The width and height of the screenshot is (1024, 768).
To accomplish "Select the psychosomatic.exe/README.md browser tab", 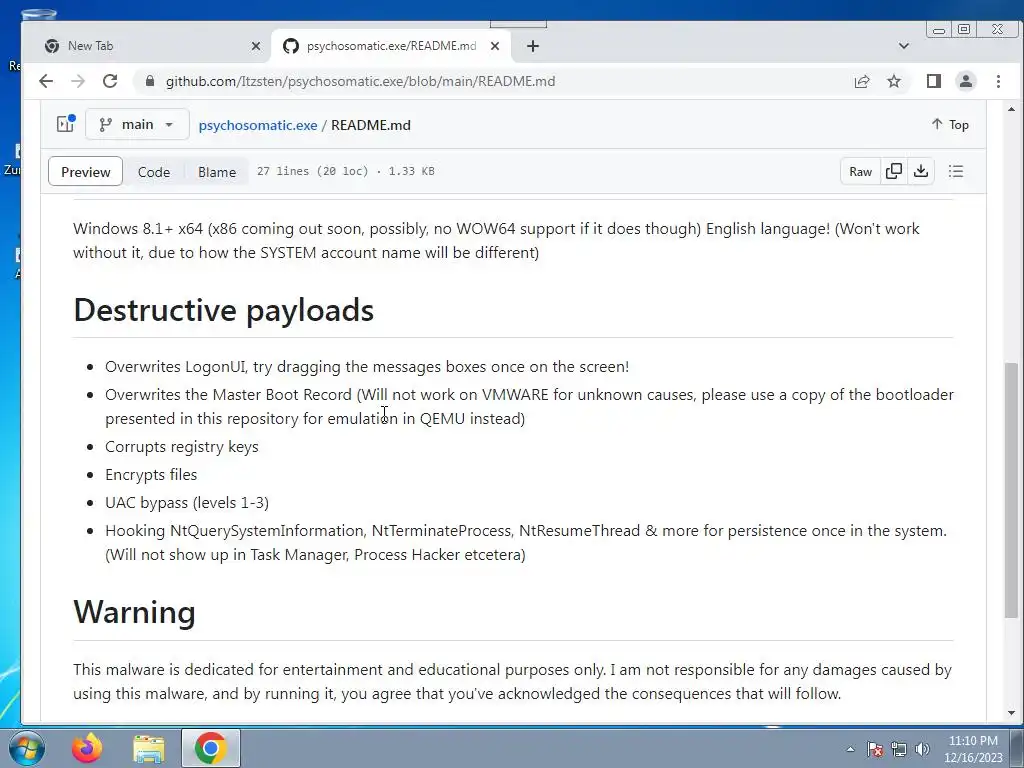I will [391, 46].
